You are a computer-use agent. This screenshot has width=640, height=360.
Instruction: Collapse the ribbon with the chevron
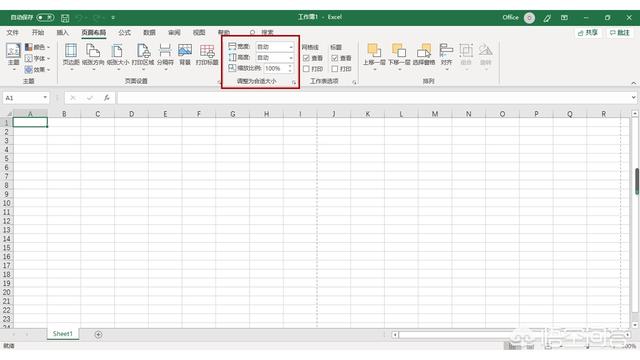[x=633, y=83]
